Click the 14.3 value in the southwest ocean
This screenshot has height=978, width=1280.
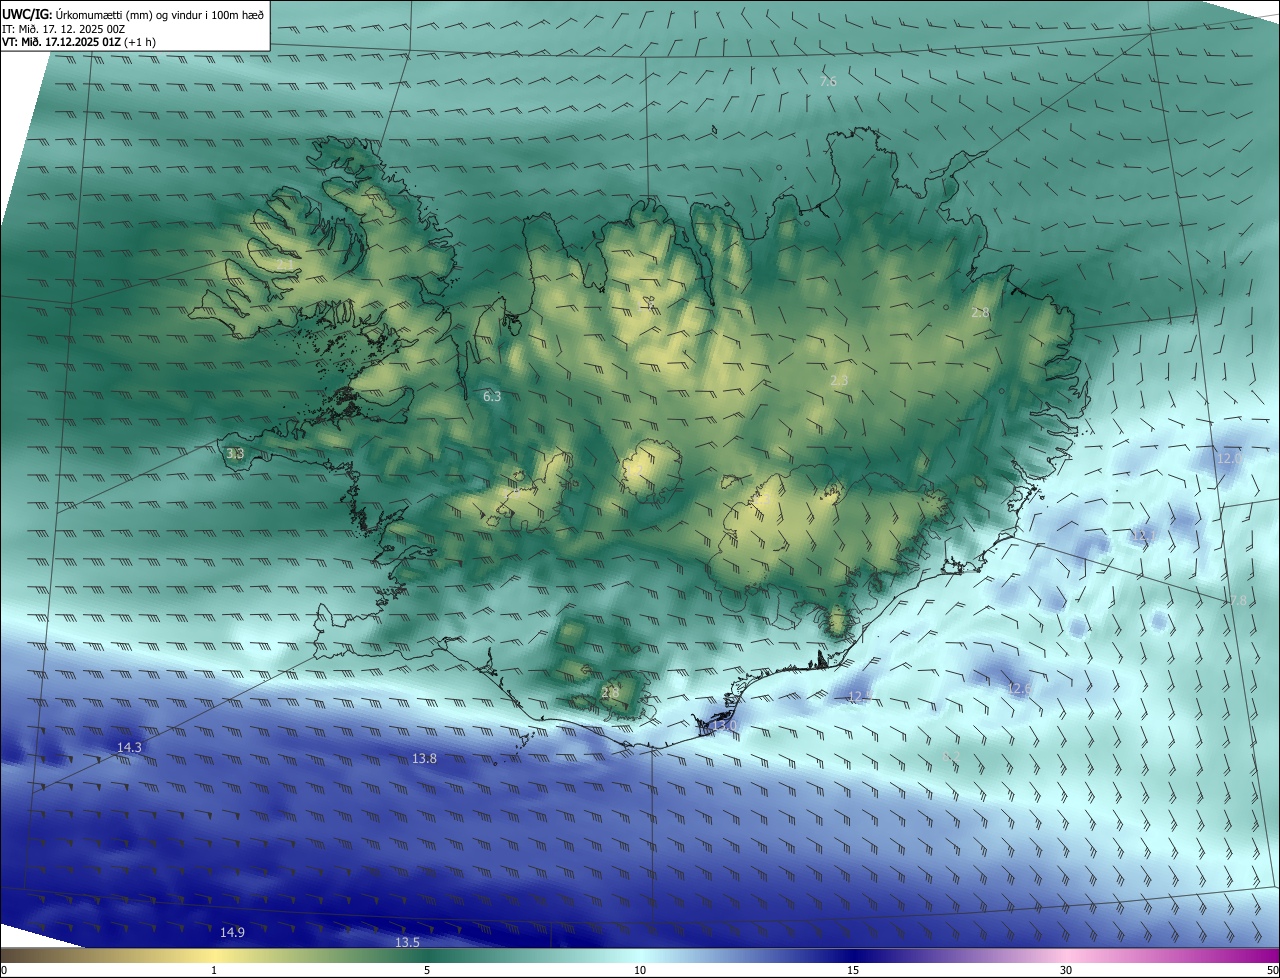129,747
